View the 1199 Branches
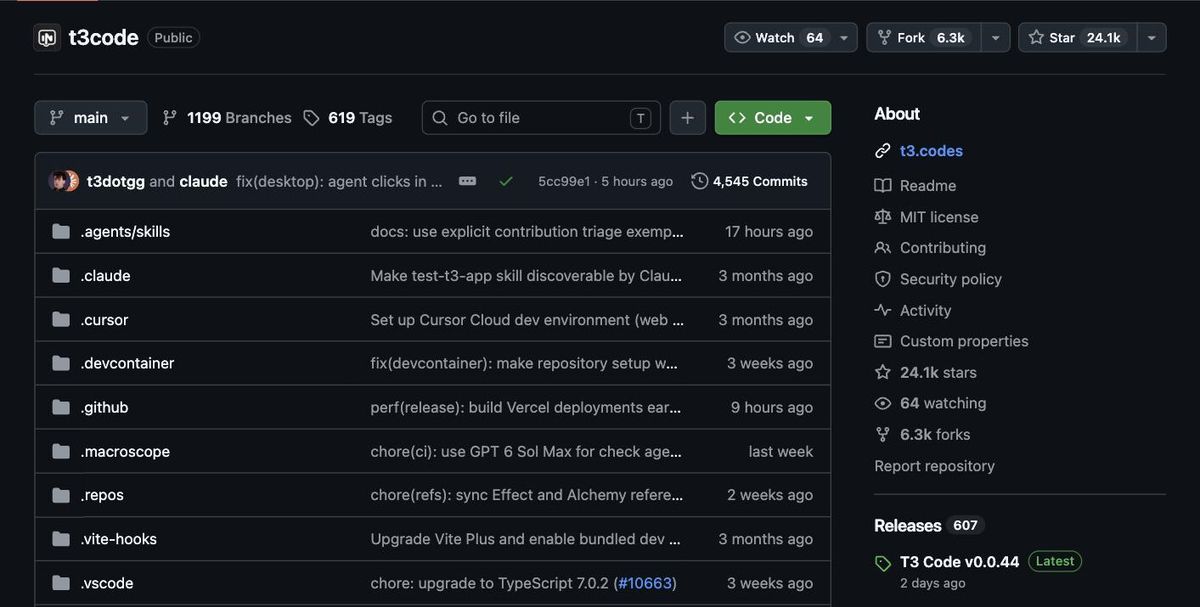The height and width of the screenshot is (607, 1200). pos(227,118)
